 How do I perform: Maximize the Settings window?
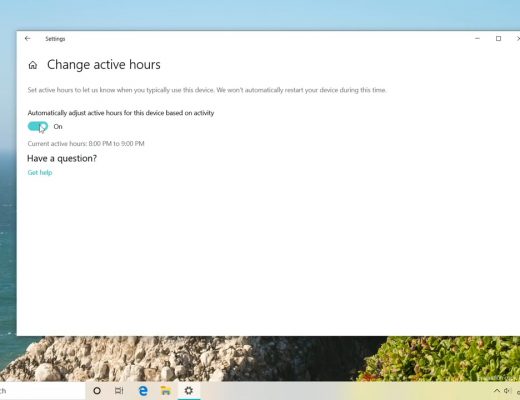498,39
